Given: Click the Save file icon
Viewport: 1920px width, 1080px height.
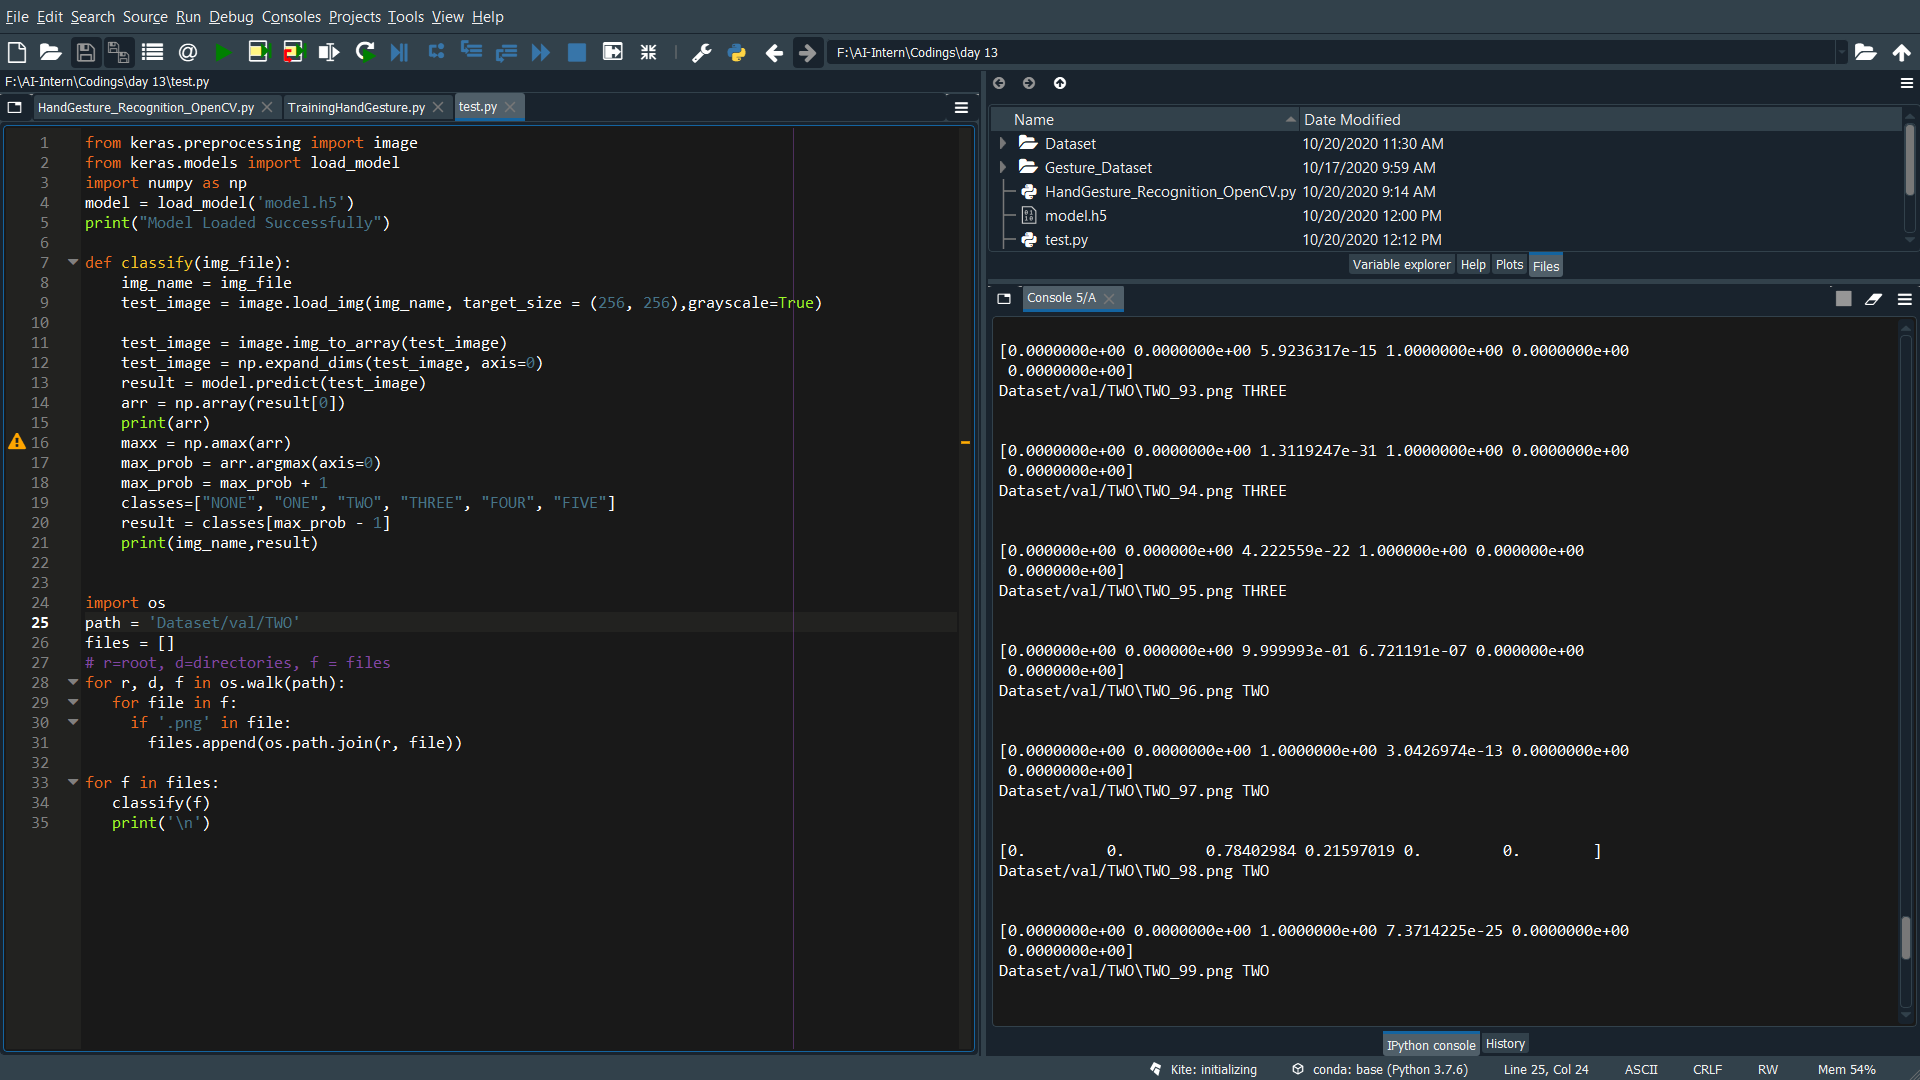Looking at the screenshot, I should tap(86, 52).
